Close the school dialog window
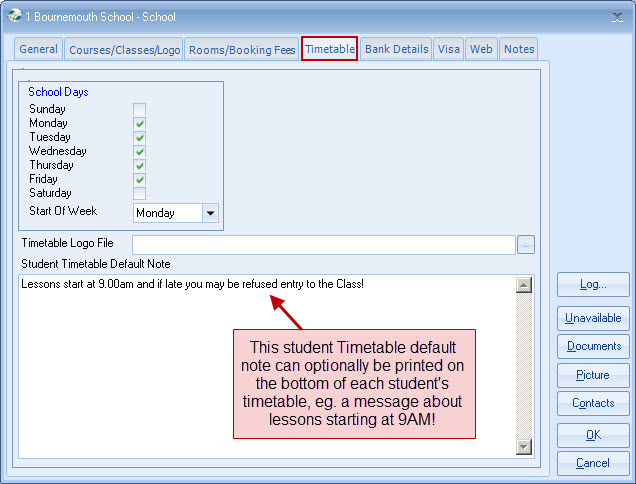The width and height of the screenshot is (636, 484). click(x=616, y=15)
